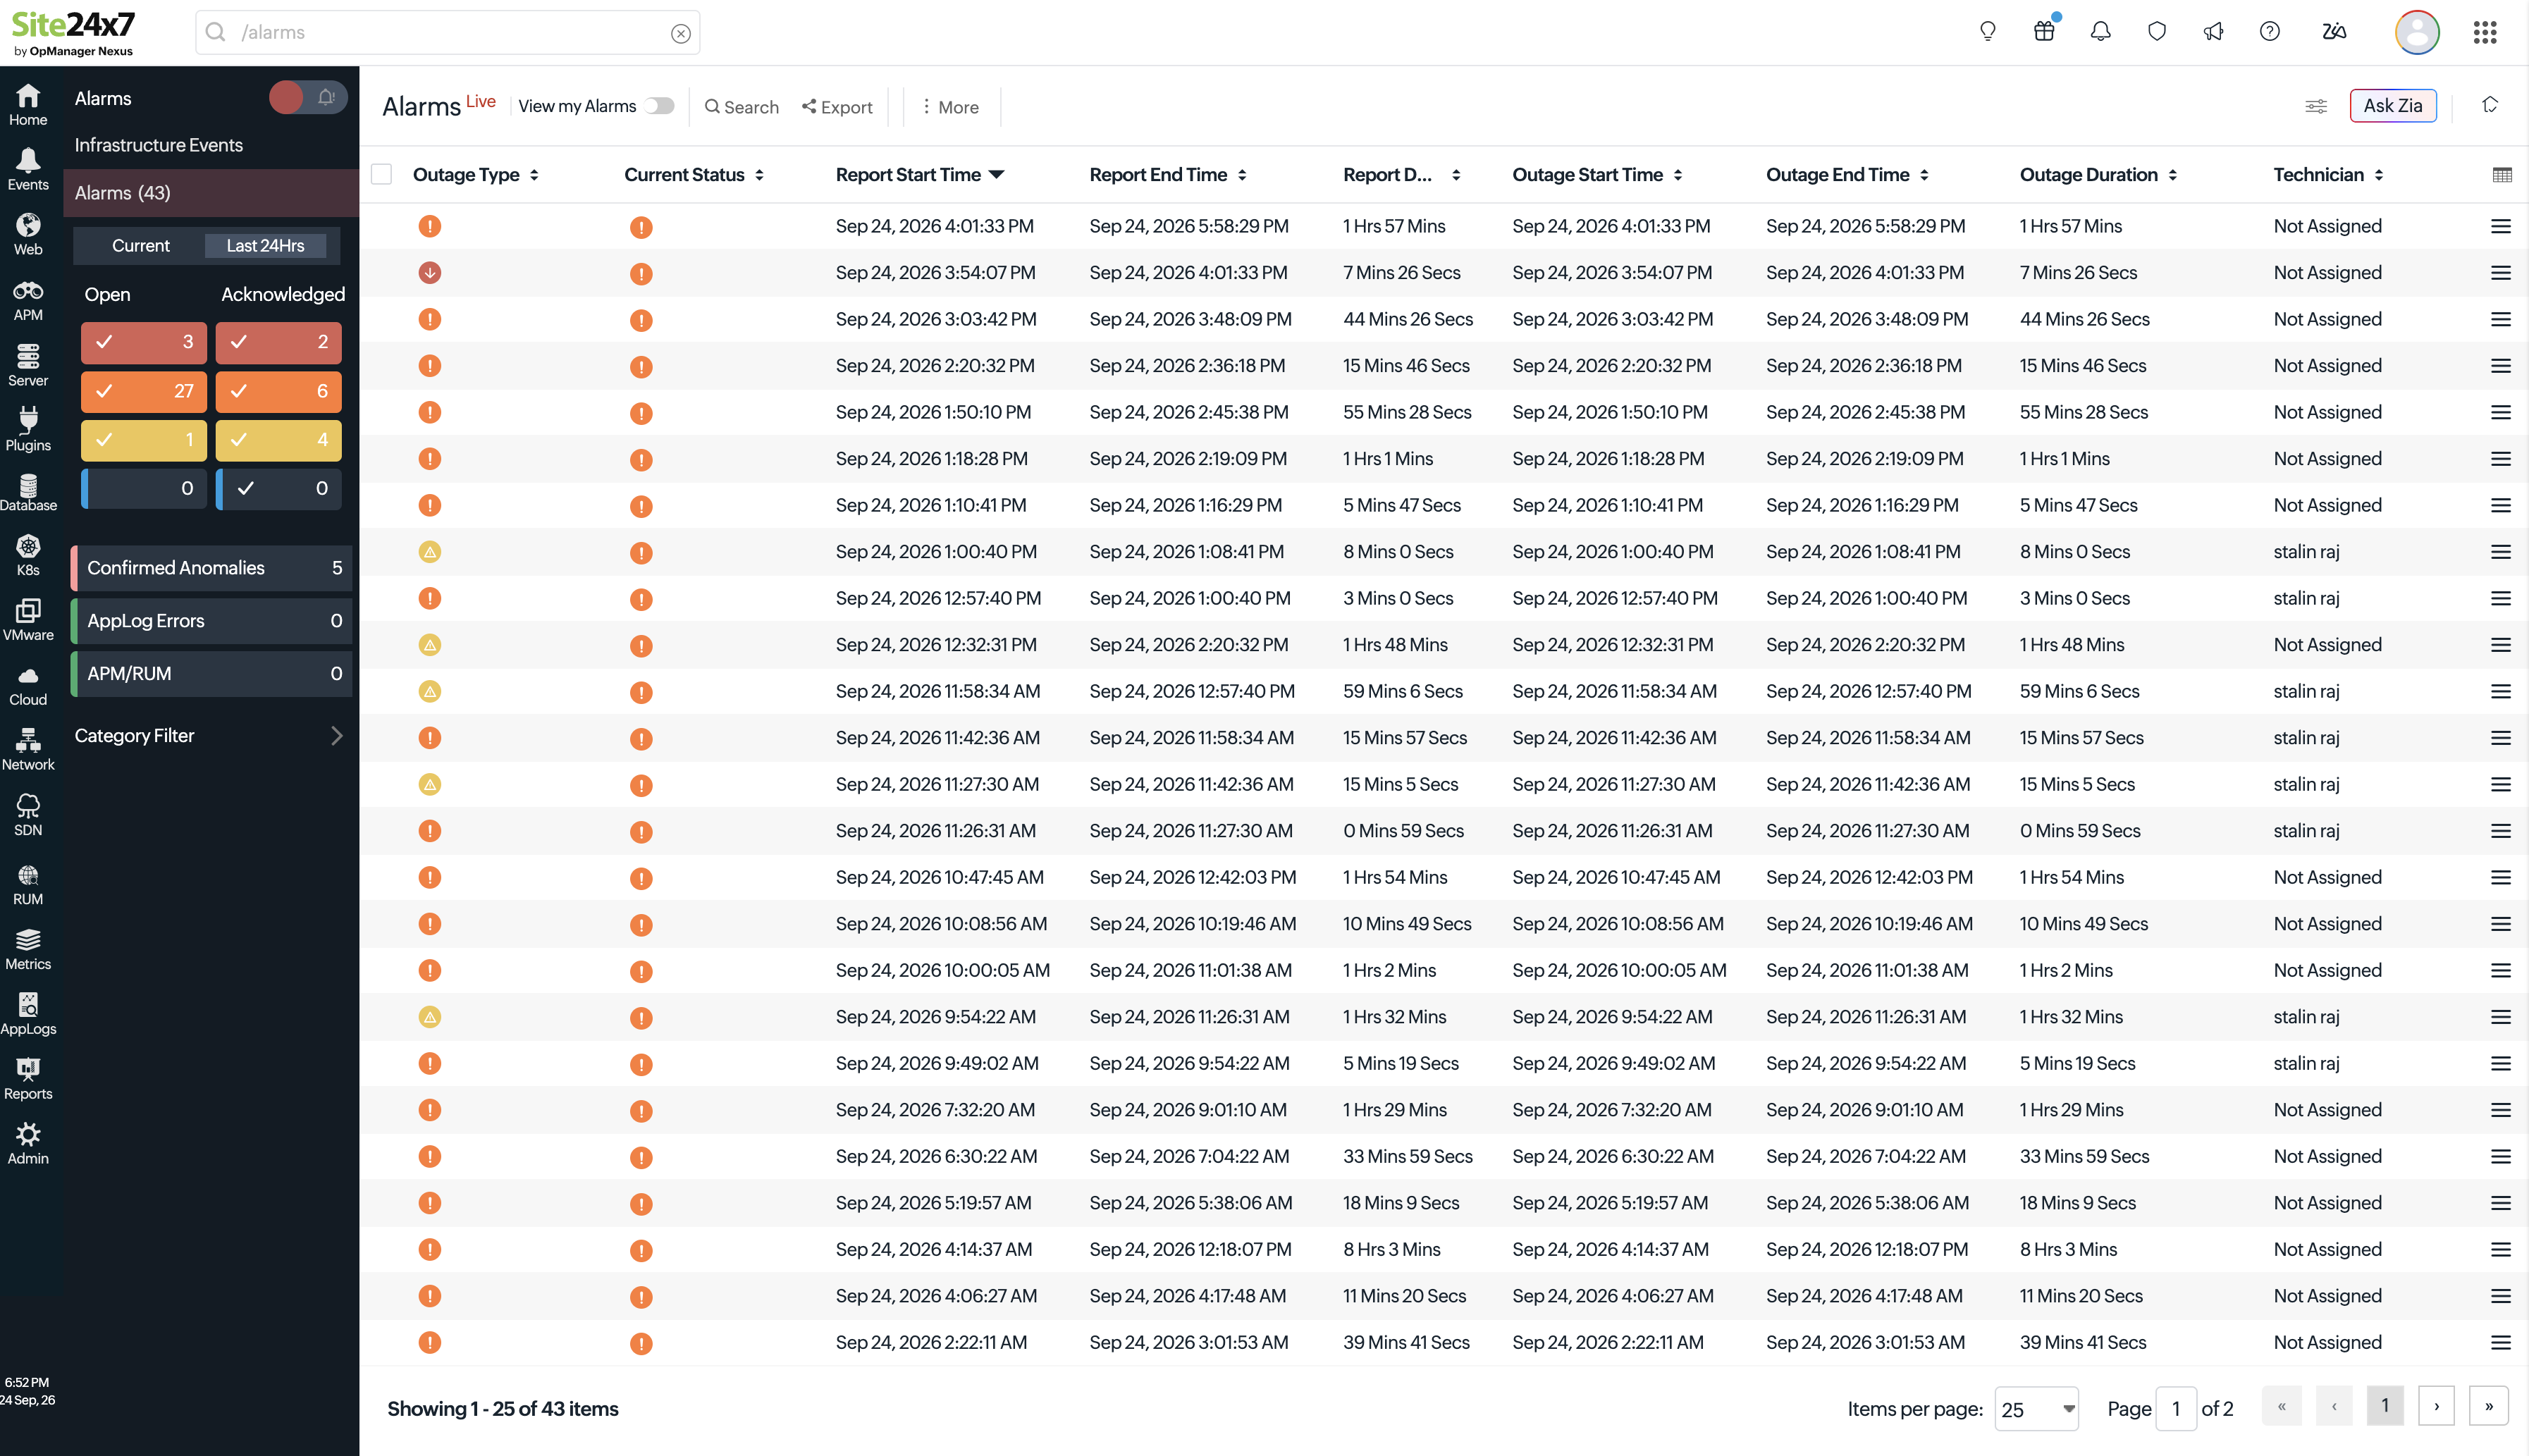Screen dimensions: 2529x1456
Task: Open the Home section in the sidebar
Action: click(28, 105)
